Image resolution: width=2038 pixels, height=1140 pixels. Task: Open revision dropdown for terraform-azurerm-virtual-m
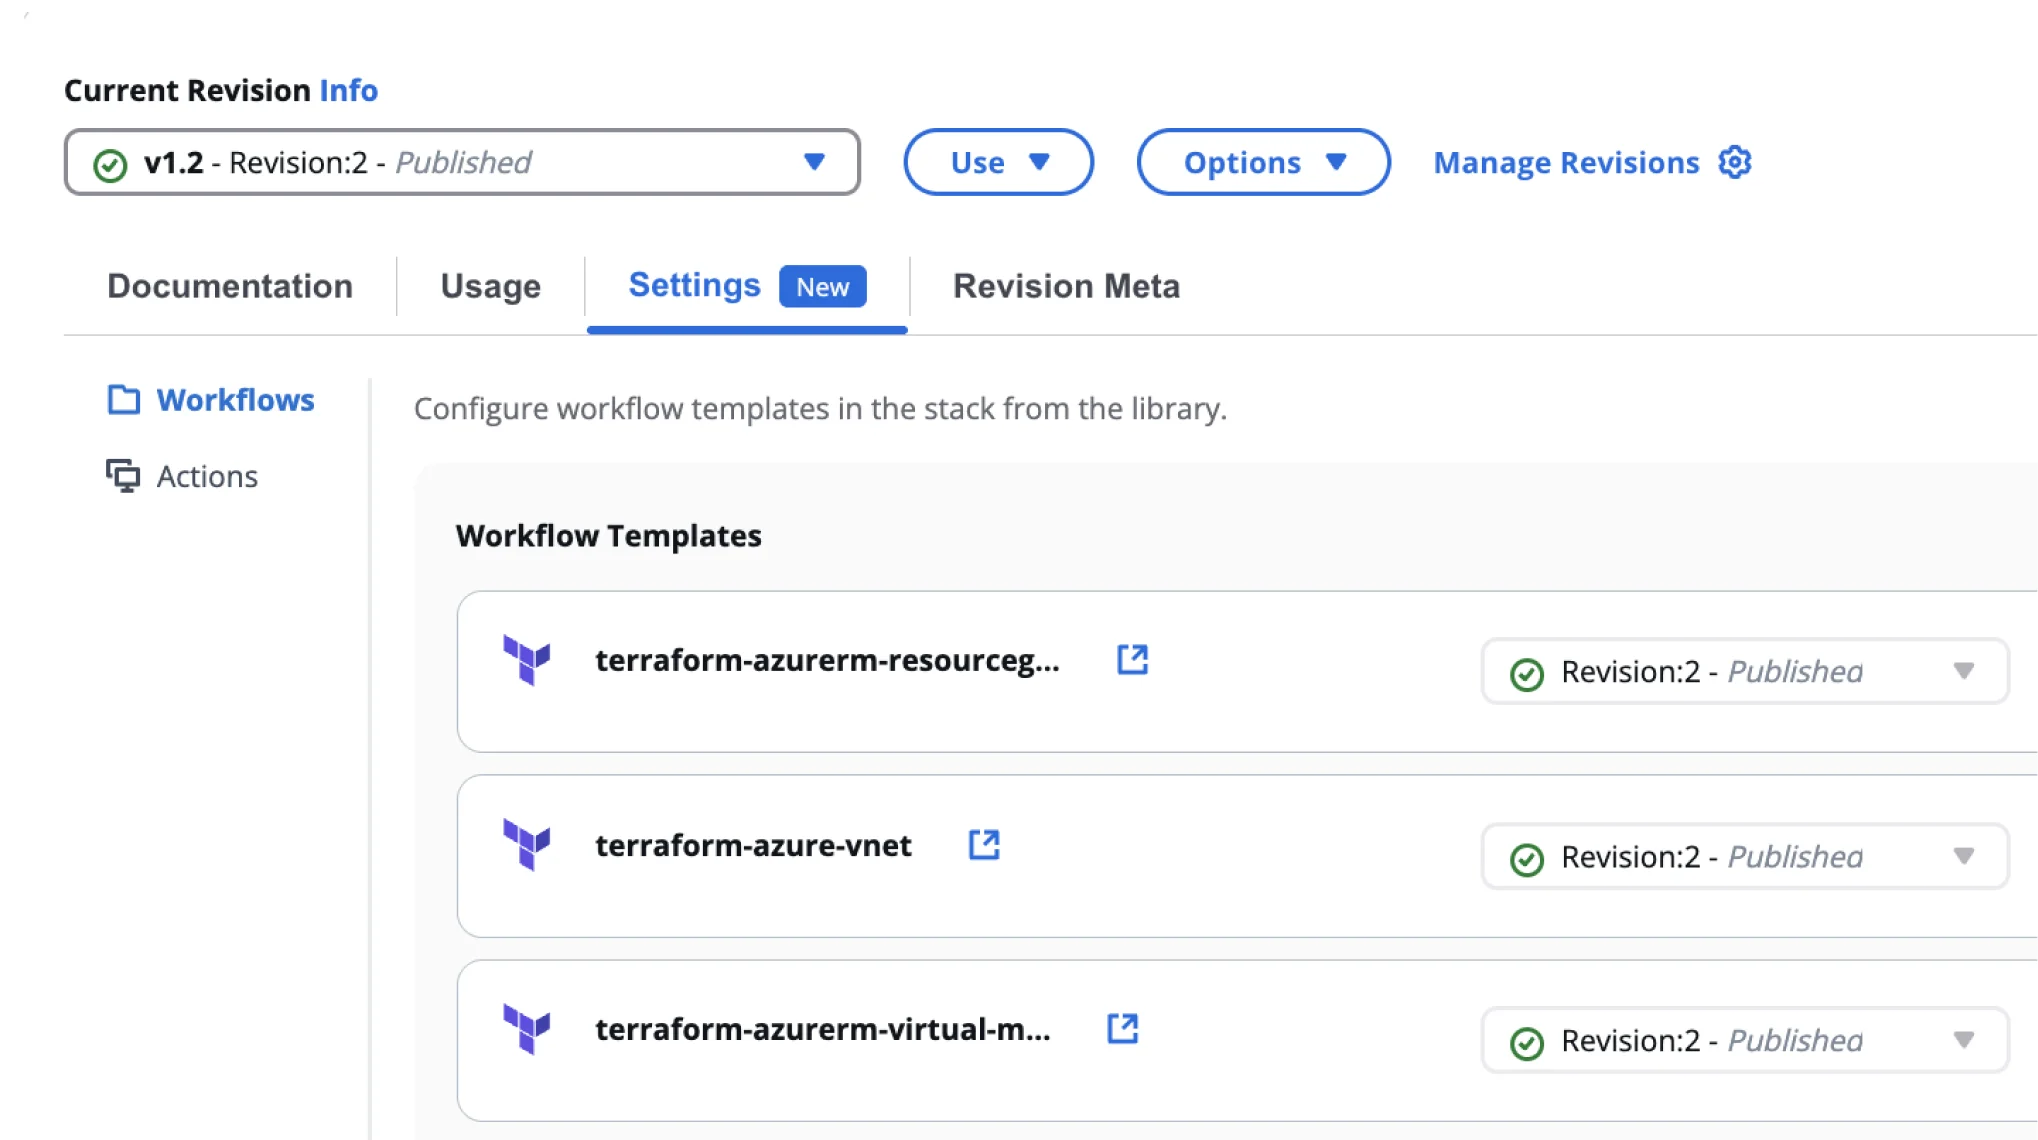1964,1040
